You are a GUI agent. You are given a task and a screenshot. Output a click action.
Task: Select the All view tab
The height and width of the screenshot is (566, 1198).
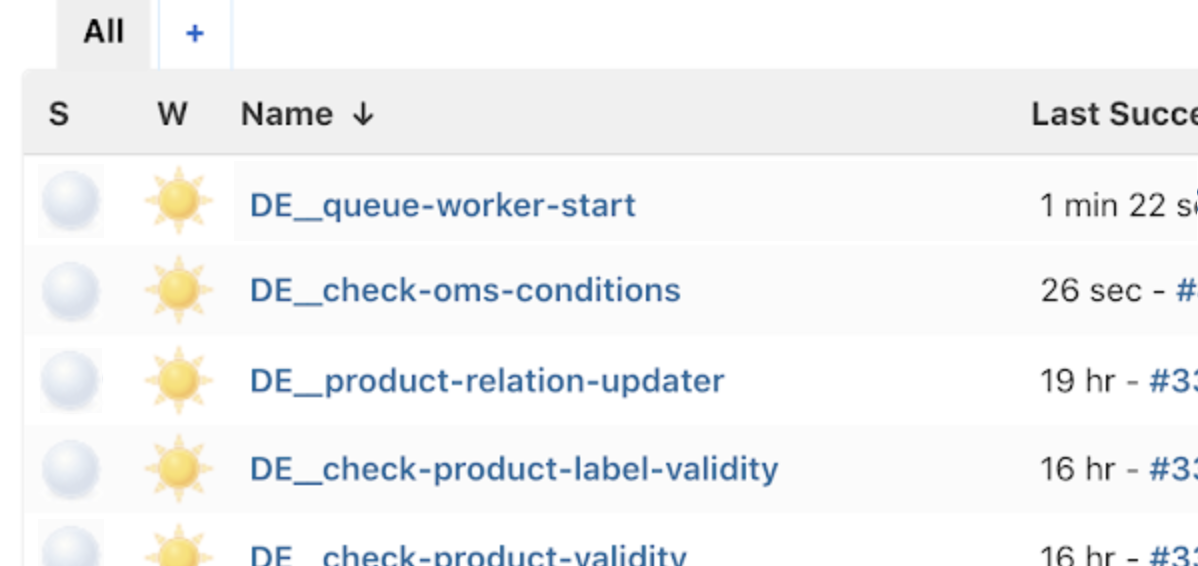[x=103, y=34]
